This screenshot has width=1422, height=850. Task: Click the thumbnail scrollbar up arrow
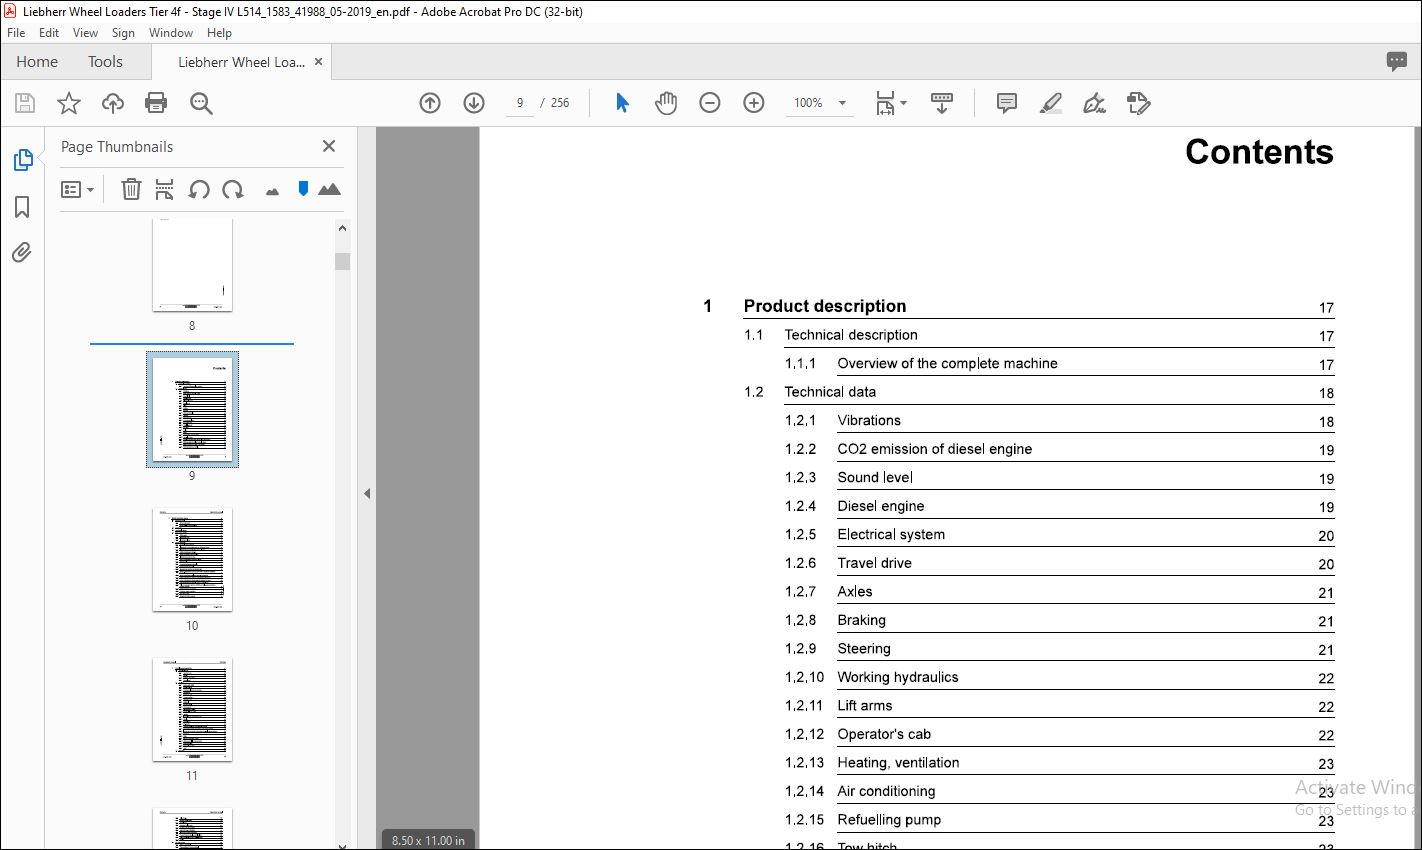[x=342, y=228]
